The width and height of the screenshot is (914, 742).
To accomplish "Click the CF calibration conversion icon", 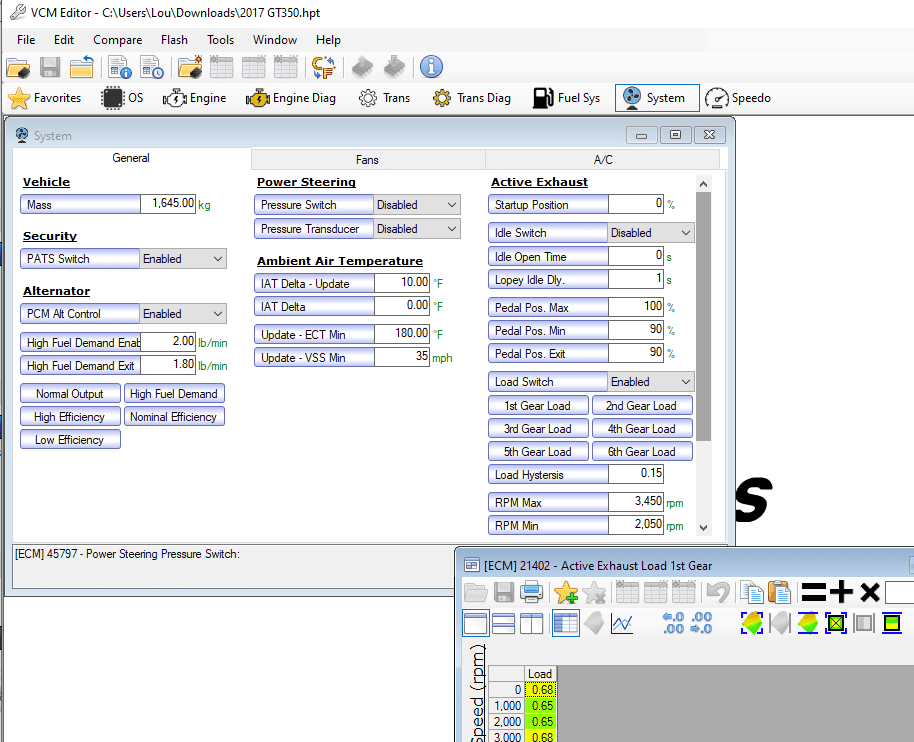I will [x=324, y=67].
